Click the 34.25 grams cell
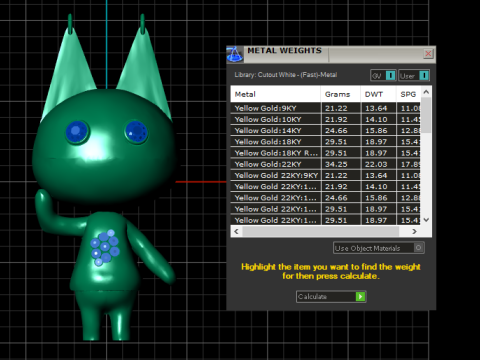480x360 pixels. [341, 164]
